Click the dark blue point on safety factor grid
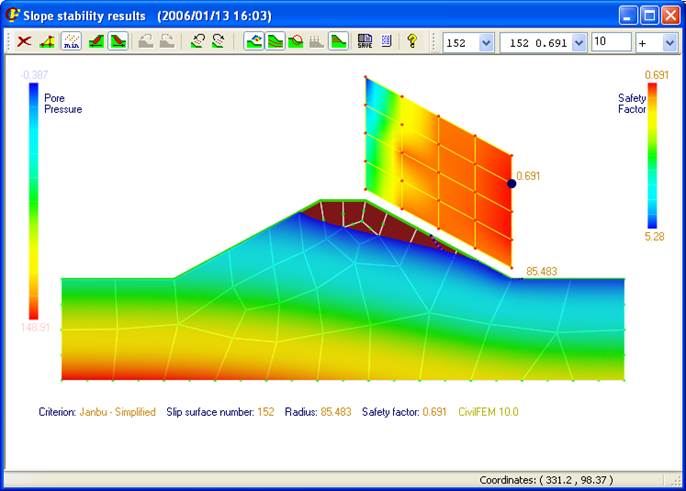The width and height of the screenshot is (686, 491). pyautogui.click(x=511, y=184)
